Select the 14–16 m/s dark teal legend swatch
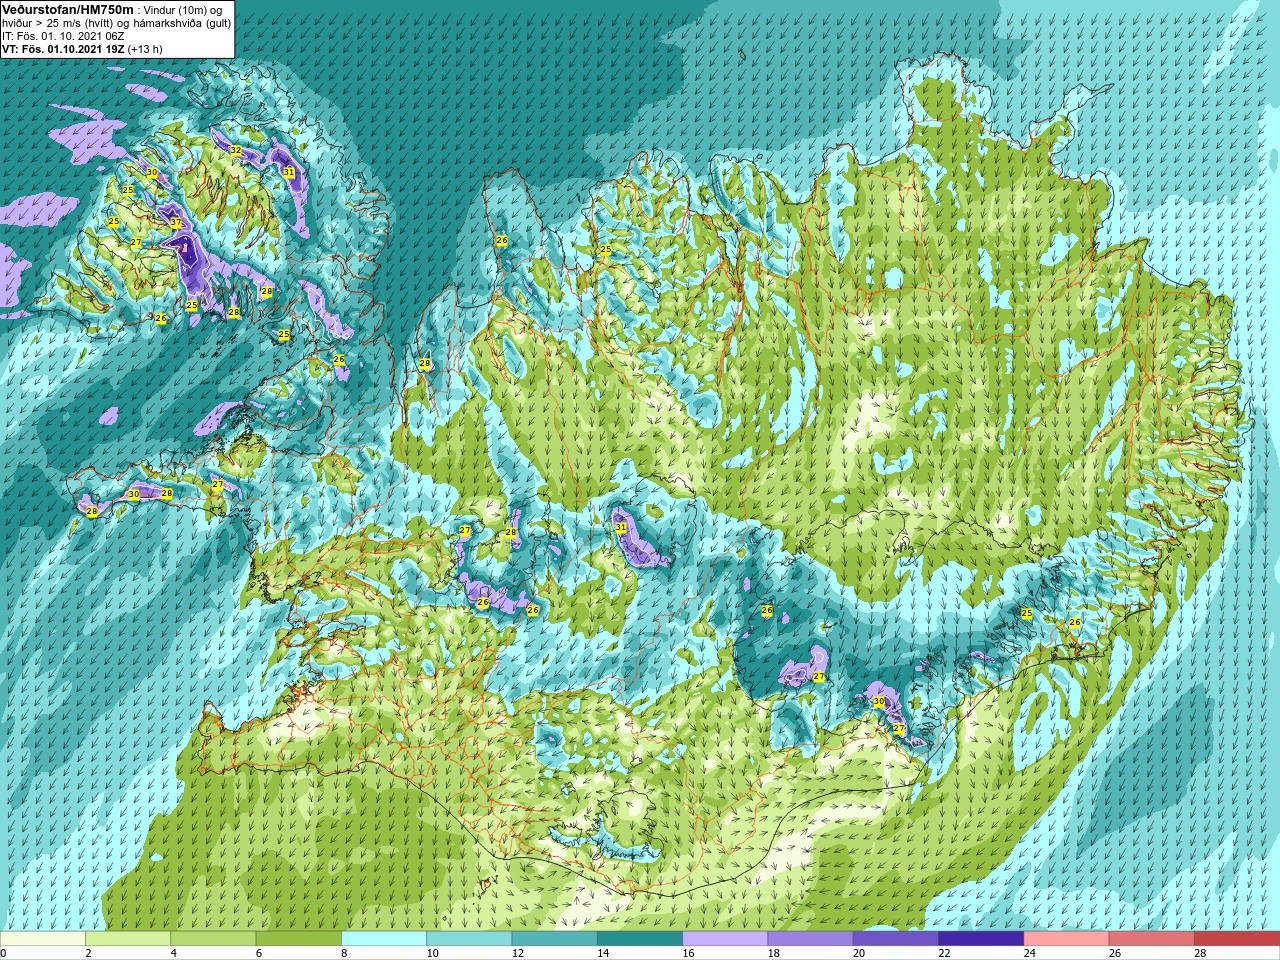This screenshot has height=960, width=1280. pyautogui.click(x=640, y=939)
